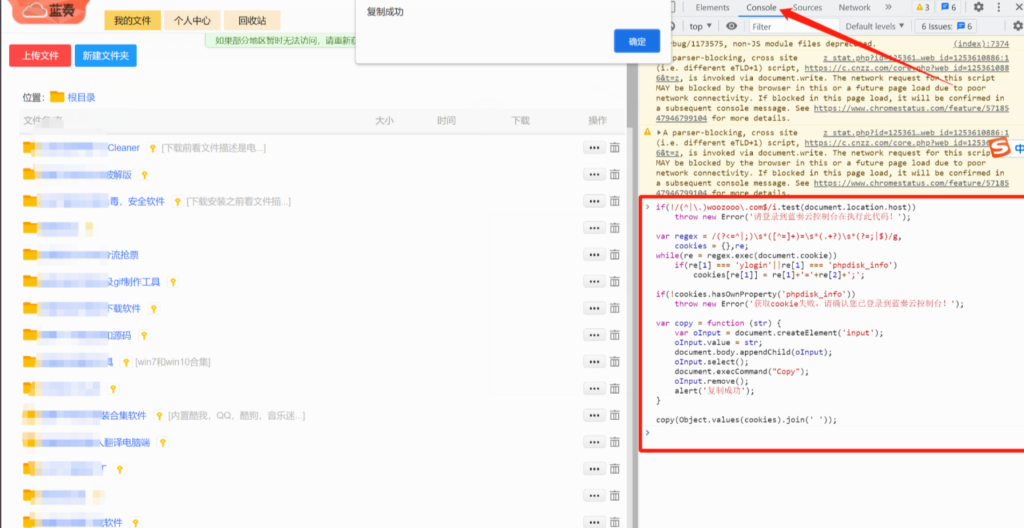Click the 根目录 folder icon in location bar
The height and width of the screenshot is (528, 1024).
pyautogui.click(x=57, y=97)
